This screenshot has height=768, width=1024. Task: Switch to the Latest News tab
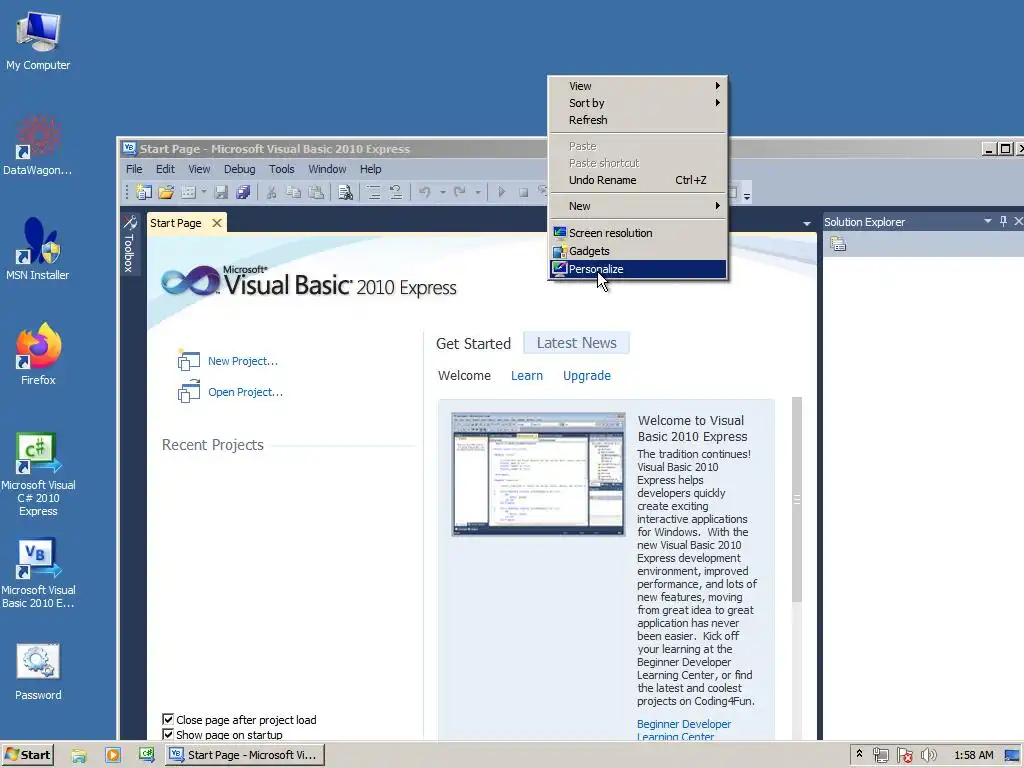pos(577,343)
